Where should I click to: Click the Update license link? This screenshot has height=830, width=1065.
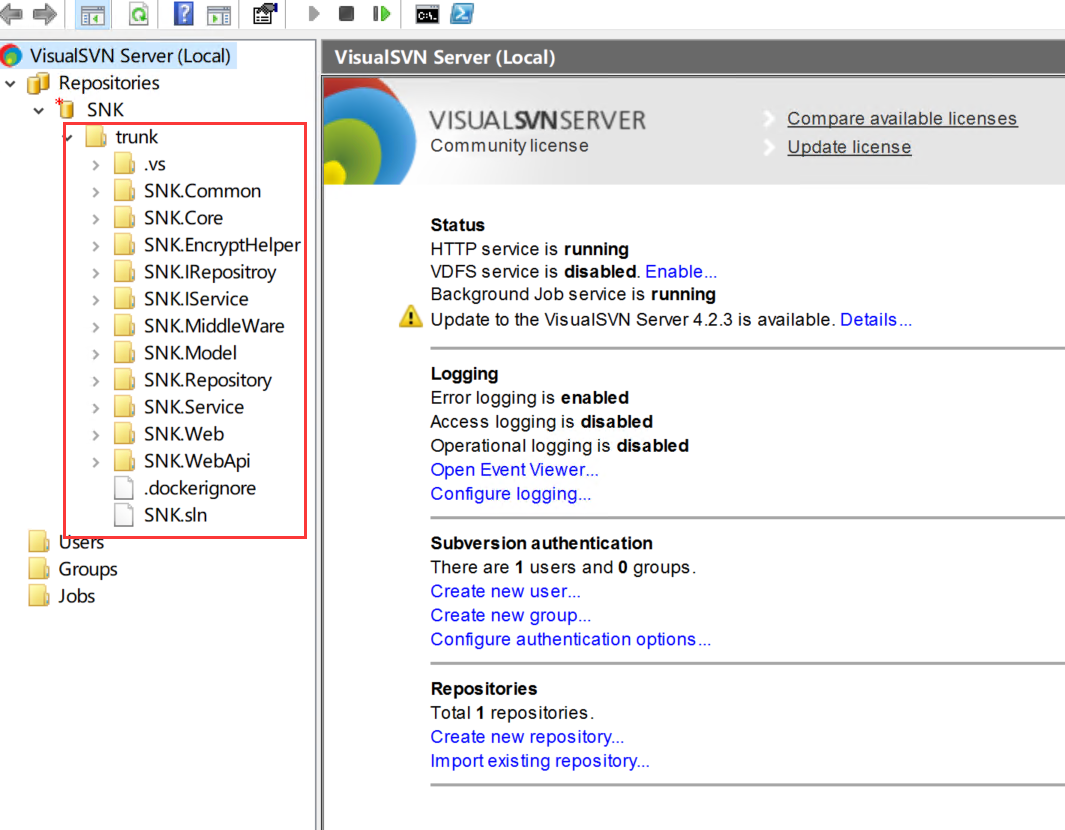[x=849, y=147]
